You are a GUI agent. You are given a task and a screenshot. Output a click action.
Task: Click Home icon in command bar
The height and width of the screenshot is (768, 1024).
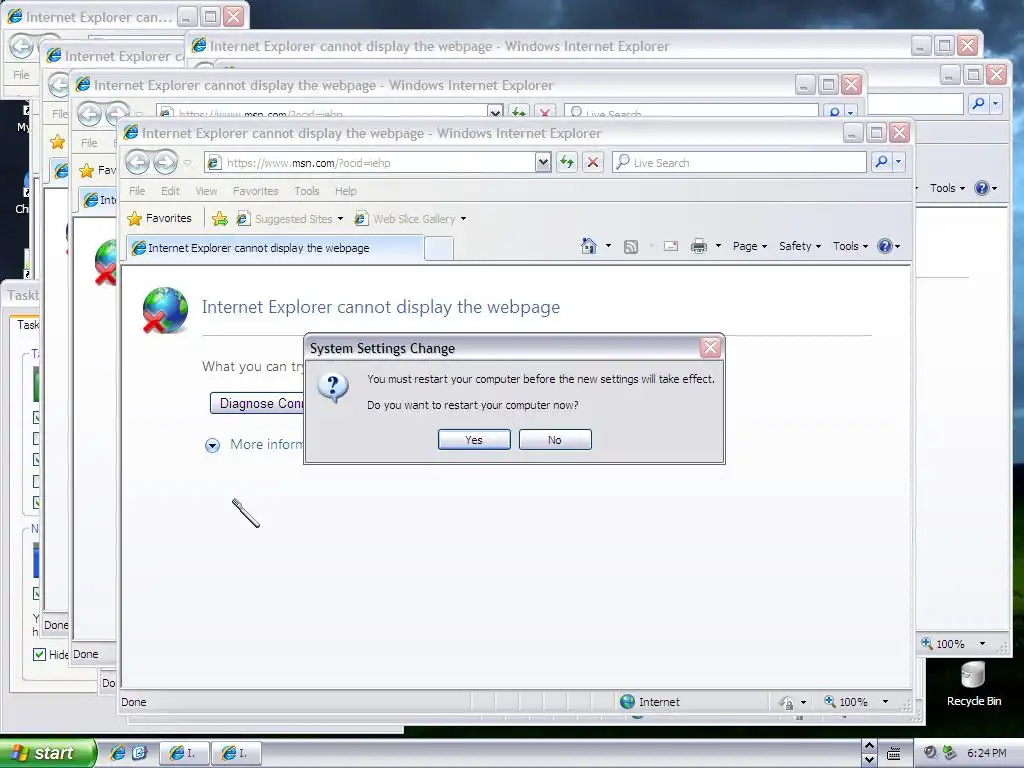[x=588, y=246]
